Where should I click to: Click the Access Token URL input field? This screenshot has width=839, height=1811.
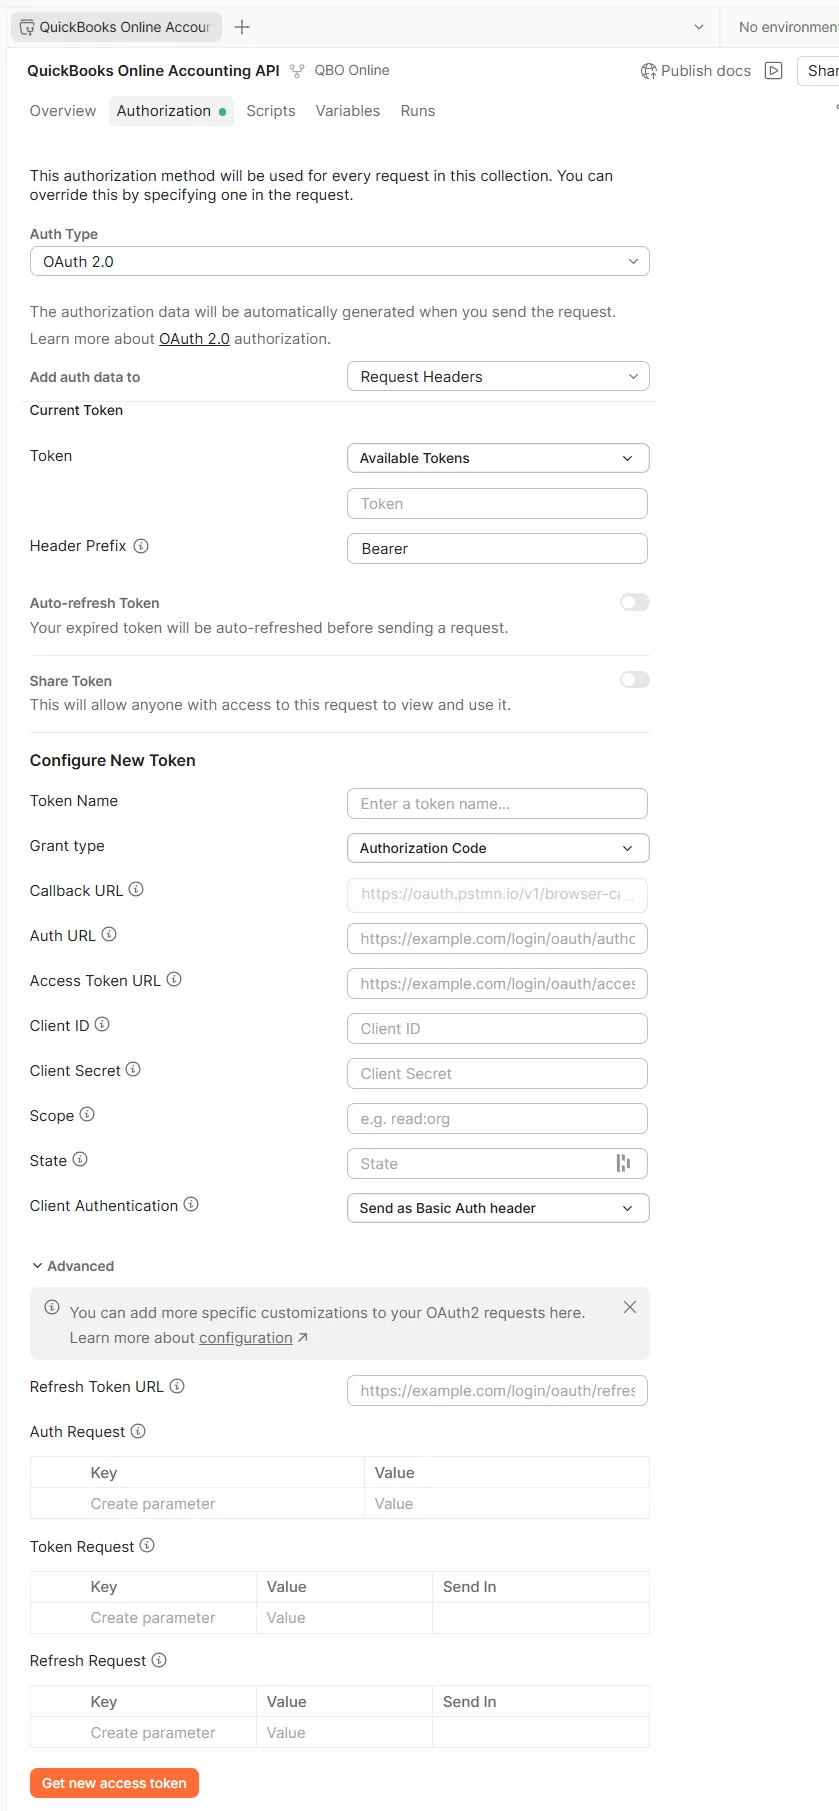point(498,984)
